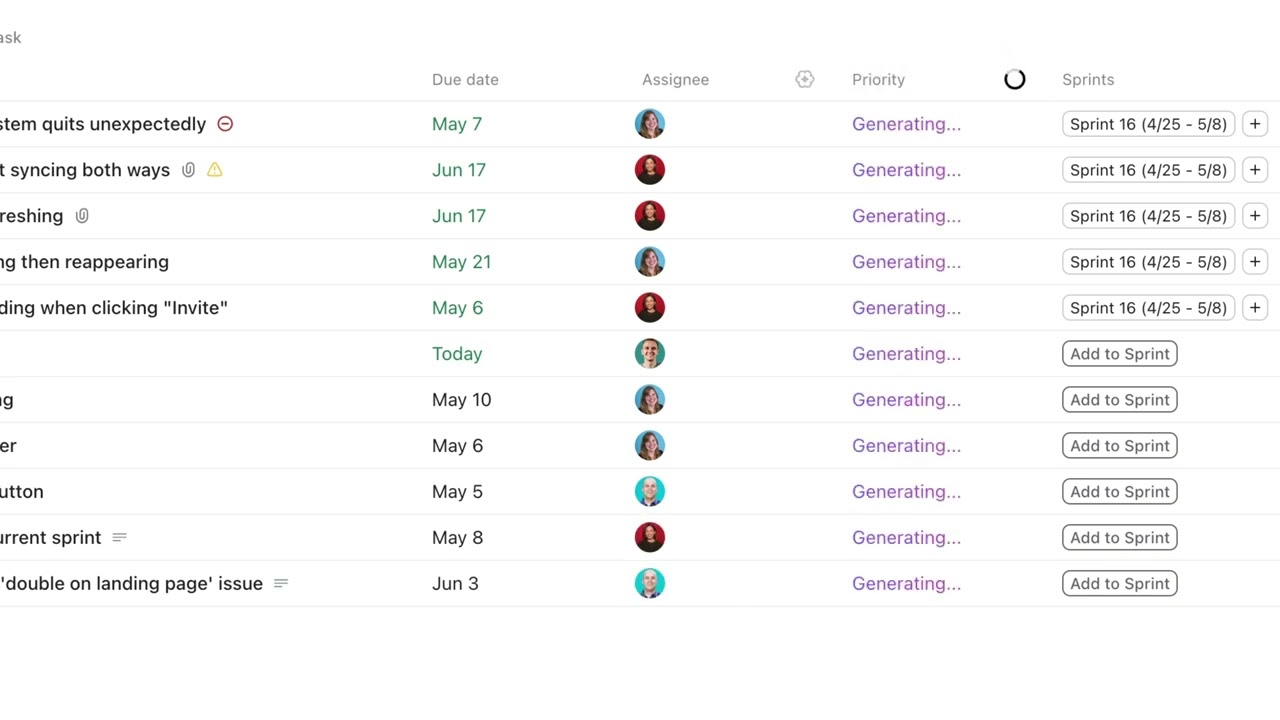Viewport: 1280px width, 720px height.
Task: Click 'Generating...' priority cell on the May 10 row
Action: [906, 400]
